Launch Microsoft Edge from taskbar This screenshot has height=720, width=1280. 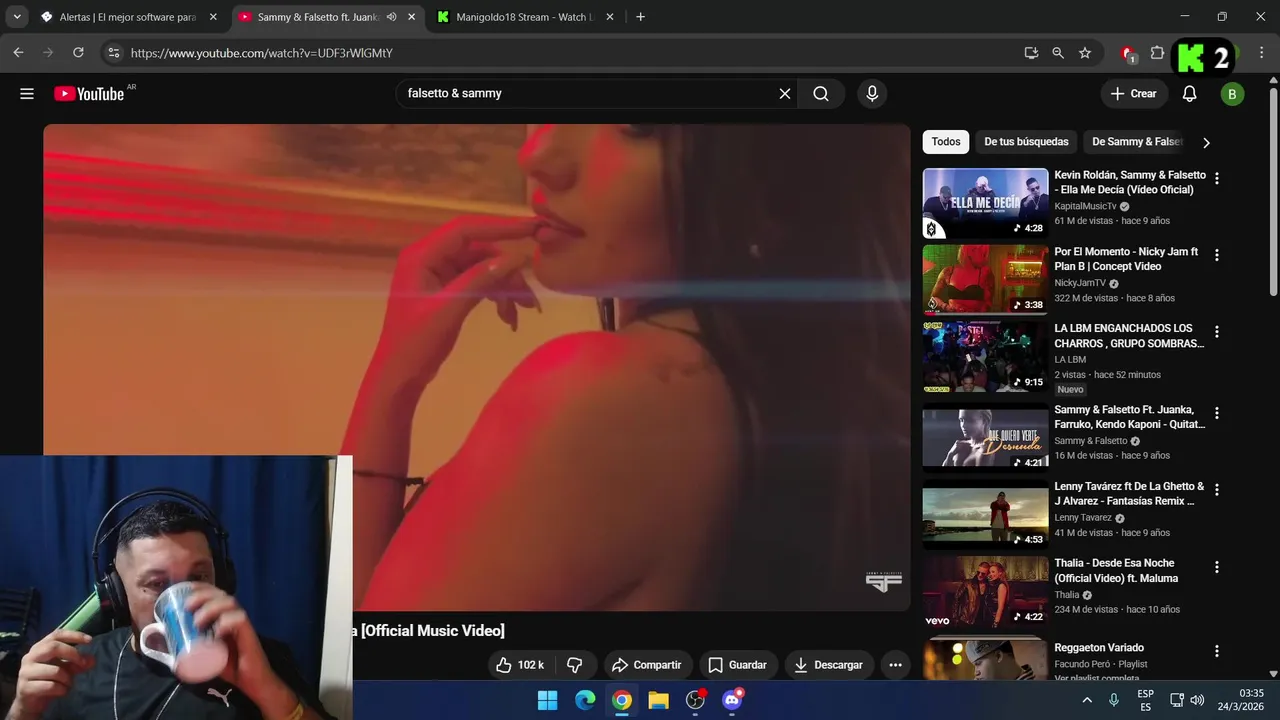click(x=585, y=700)
